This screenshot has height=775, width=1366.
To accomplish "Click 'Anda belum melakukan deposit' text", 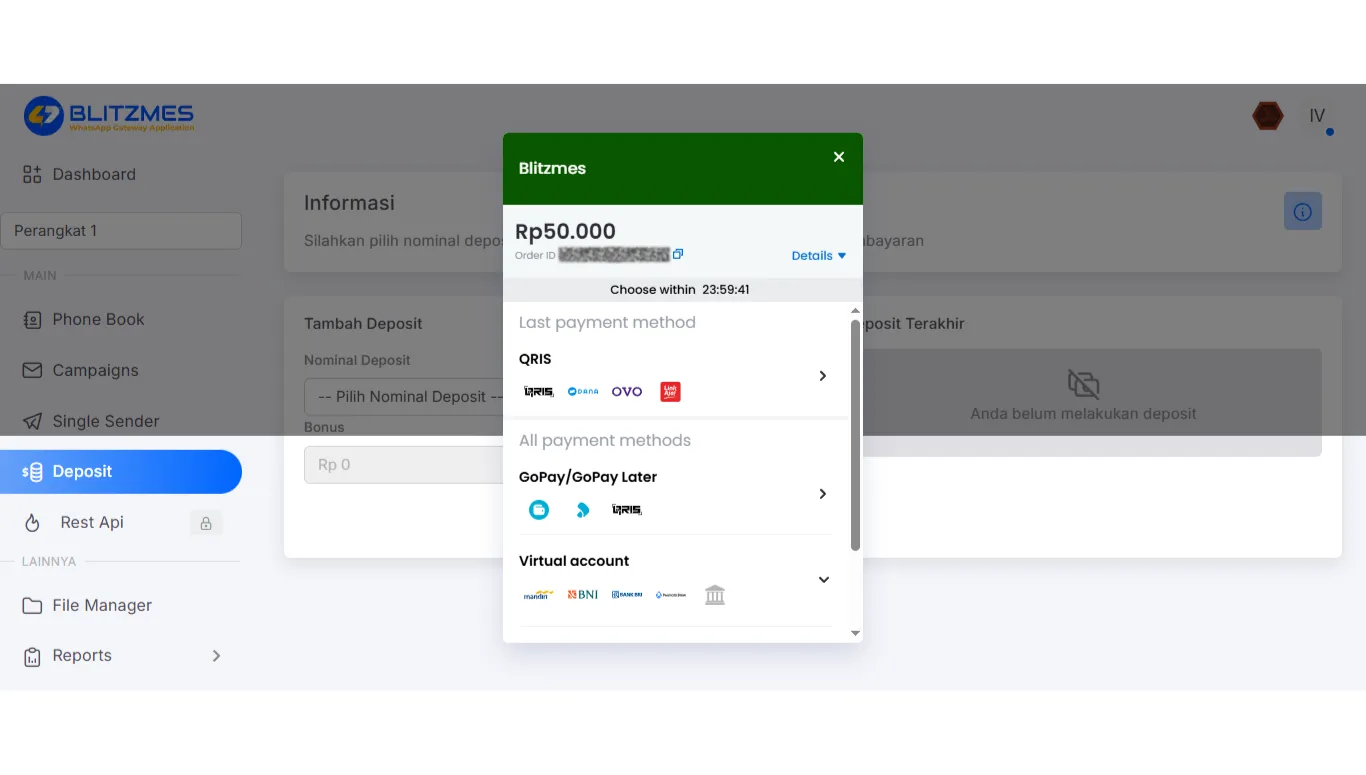I will click(x=1083, y=414).
